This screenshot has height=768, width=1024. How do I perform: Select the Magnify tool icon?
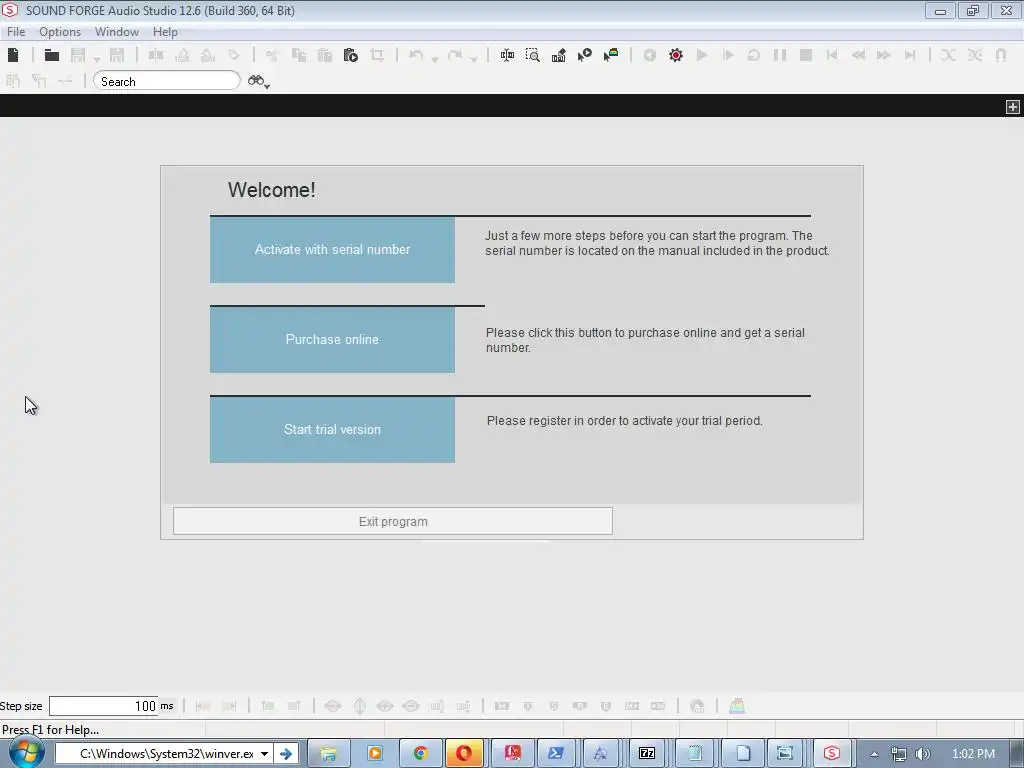point(533,55)
